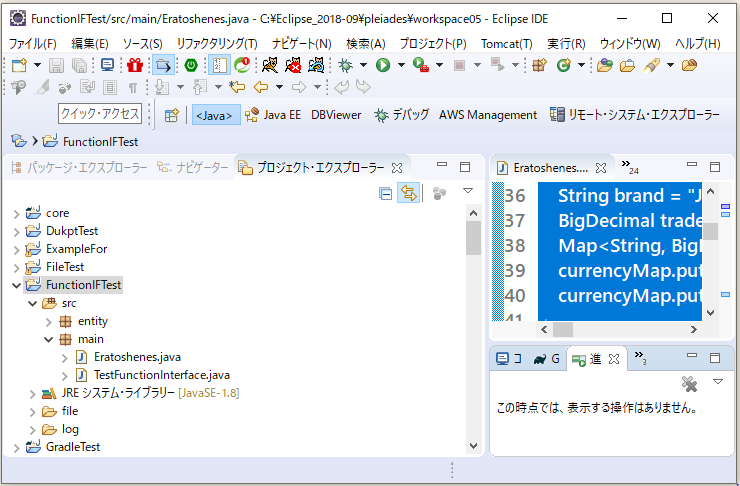This screenshot has width=740, height=486.
Task: Click Project Explorer vertical scrollbar thumb
Action: [x=473, y=238]
